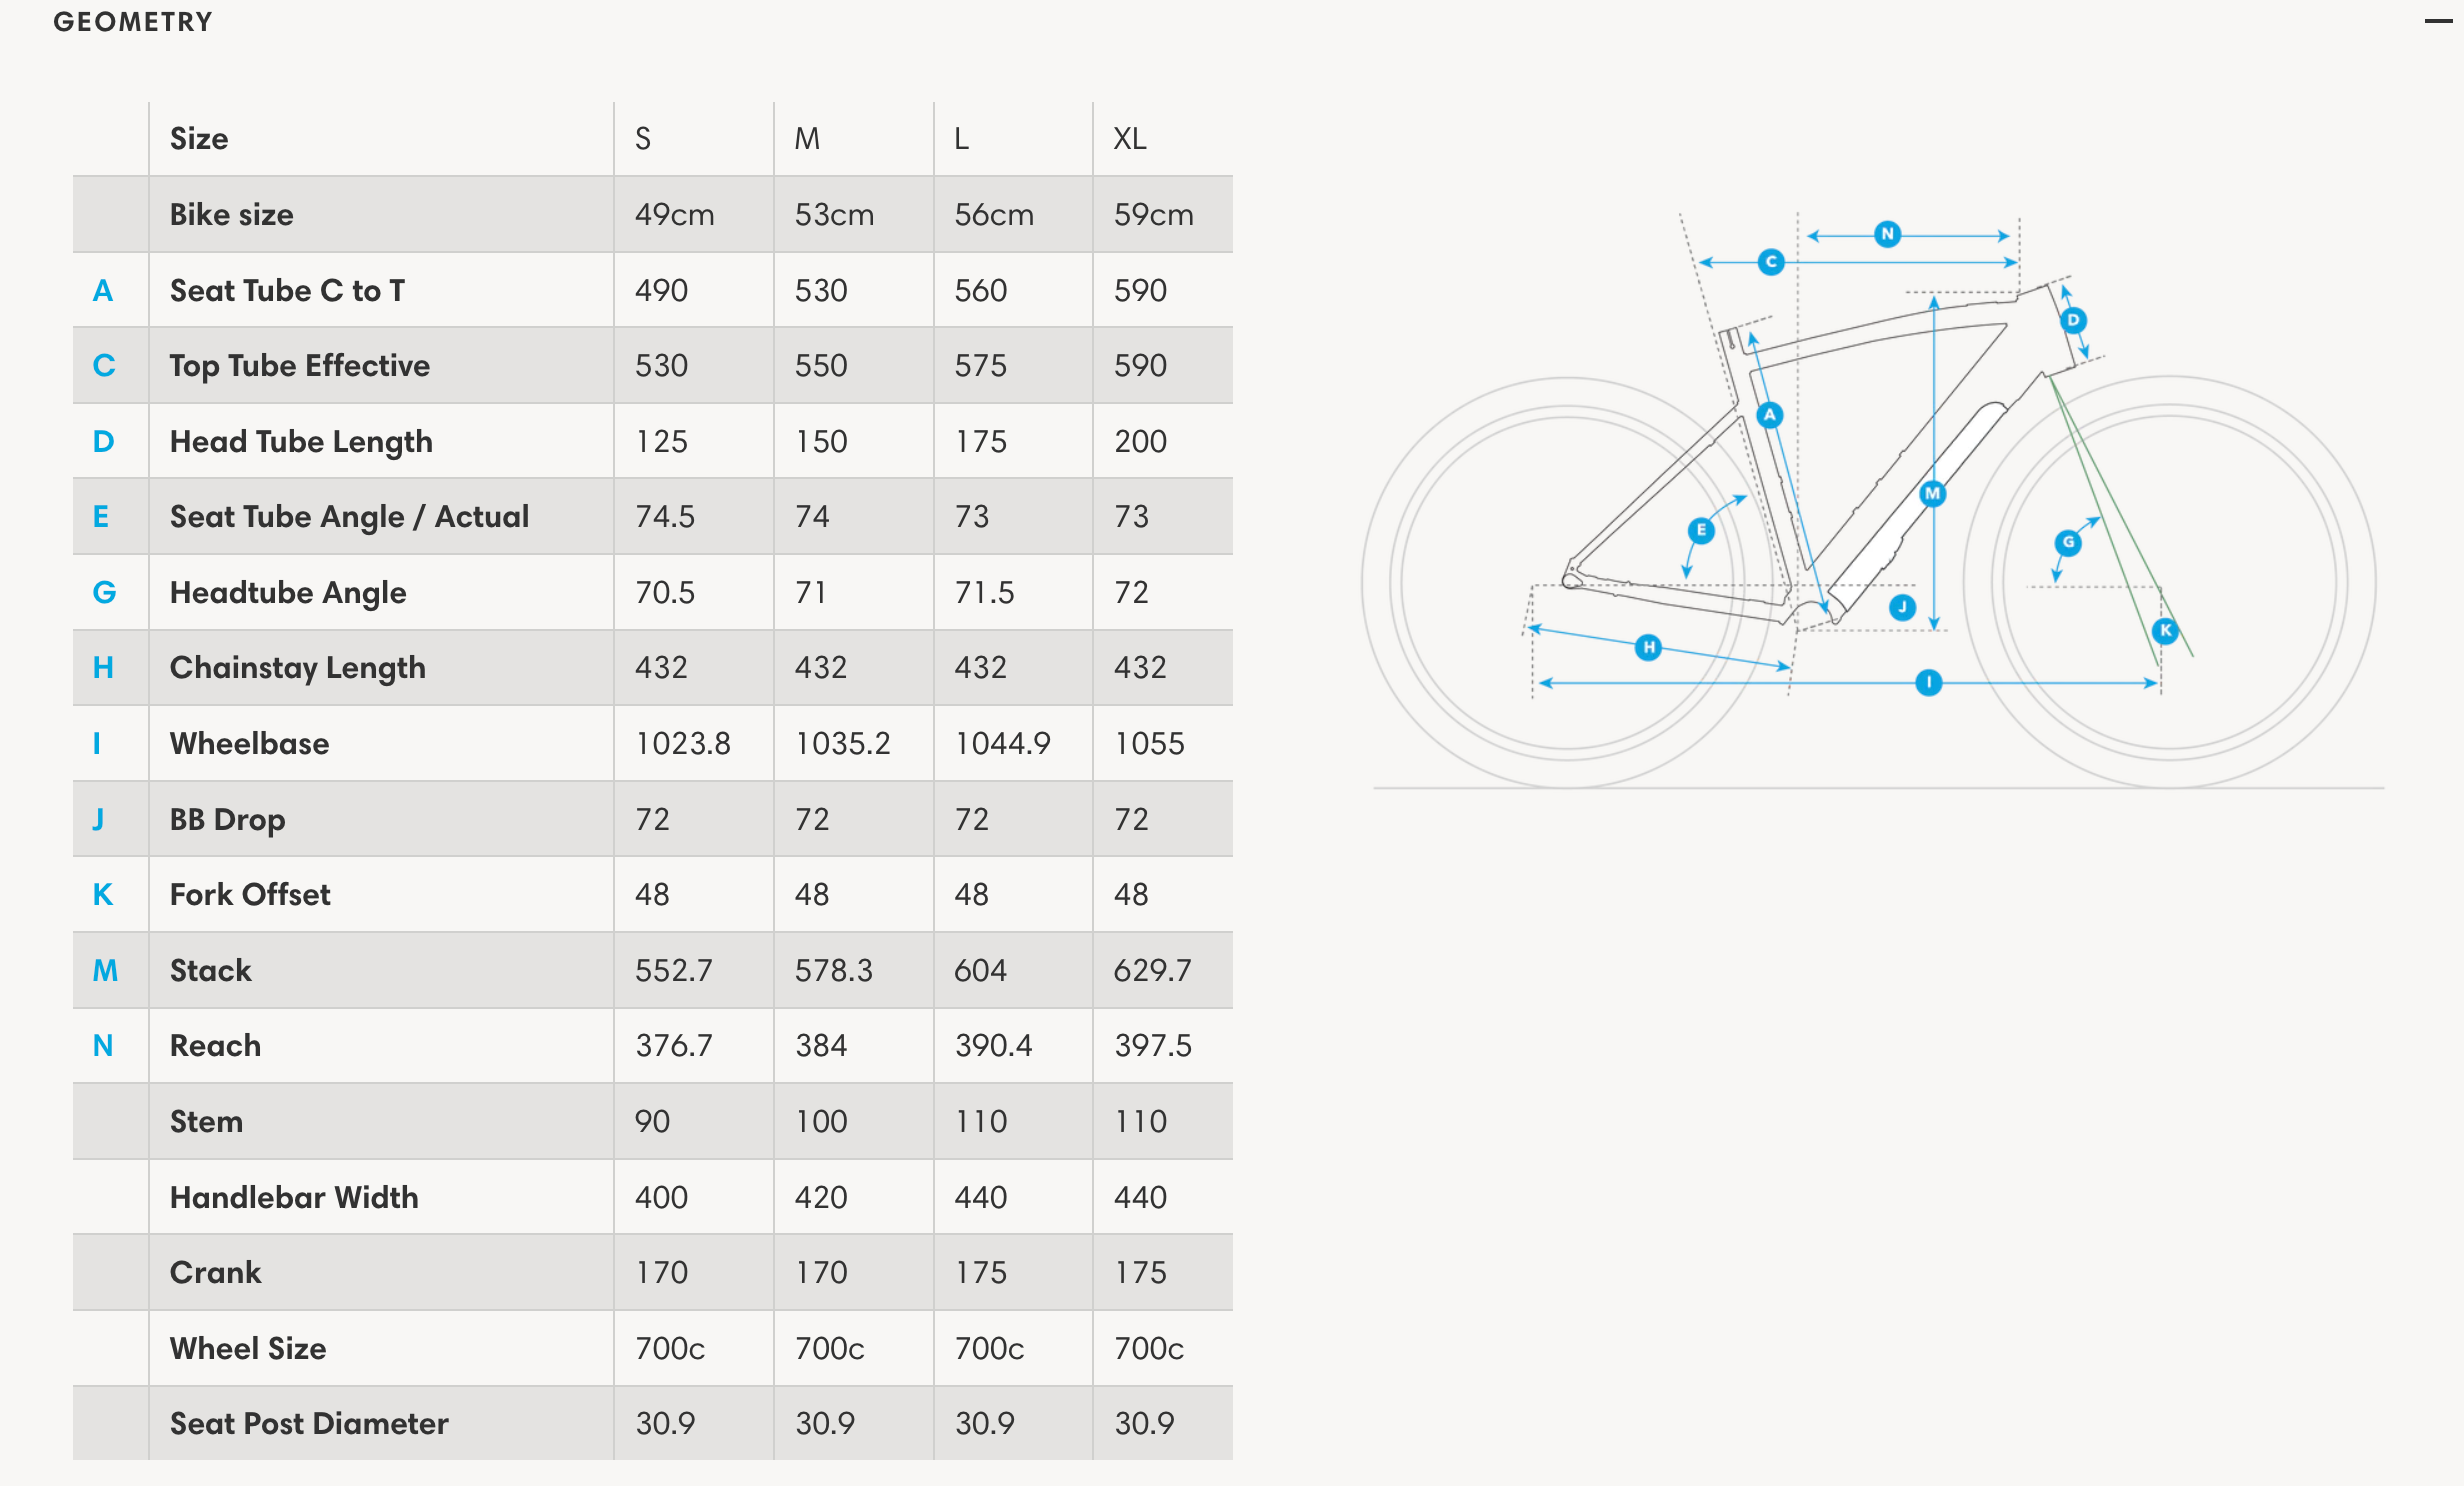Click the GEOMETRY section heading
Screen dimensions: 2464x1486
(x=133, y=22)
